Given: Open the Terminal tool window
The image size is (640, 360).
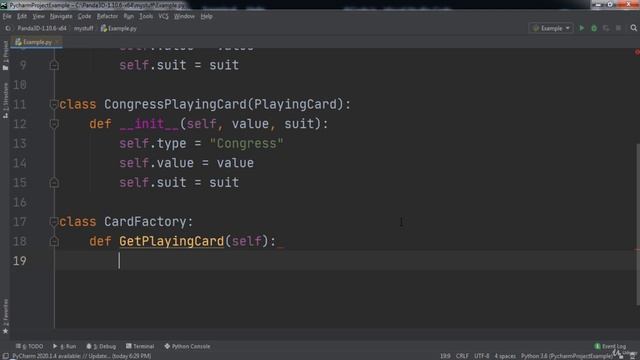Looking at the screenshot, I should point(140,346).
